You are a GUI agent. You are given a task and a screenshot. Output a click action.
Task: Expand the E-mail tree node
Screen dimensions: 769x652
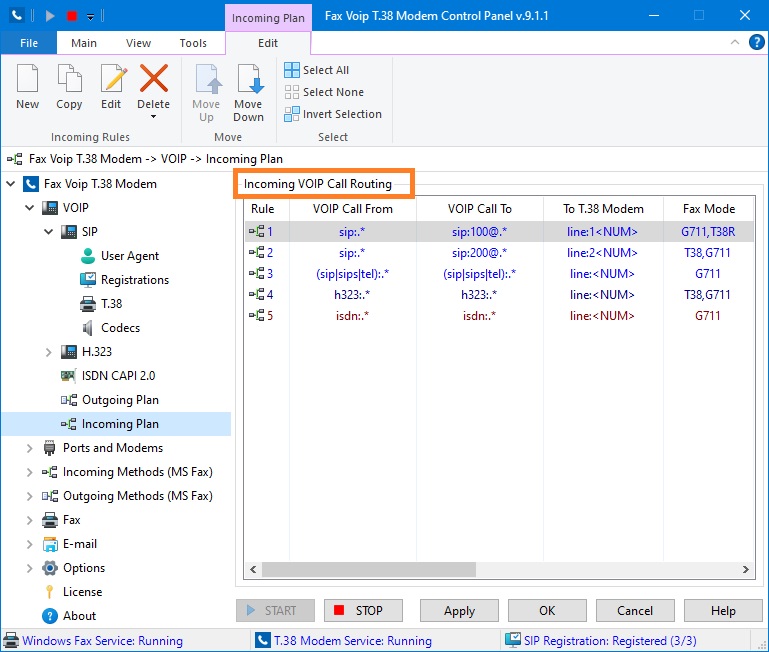(29, 544)
